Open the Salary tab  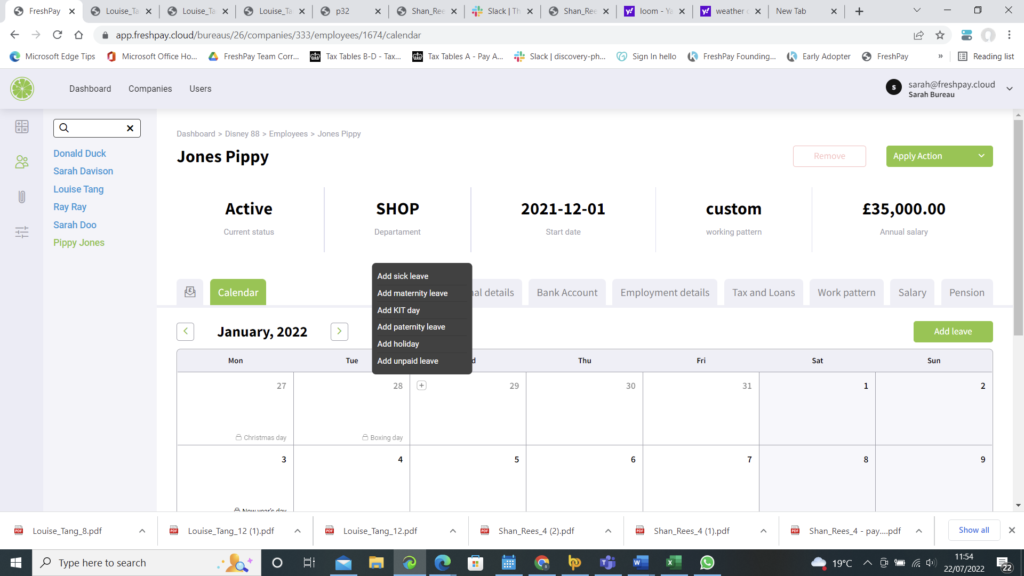click(912, 292)
